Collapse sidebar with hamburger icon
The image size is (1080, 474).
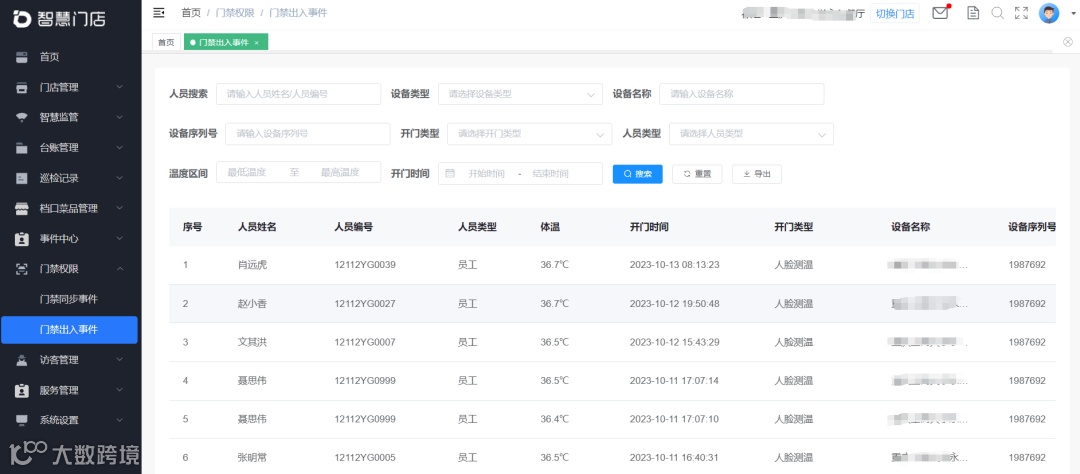pyautogui.click(x=159, y=12)
